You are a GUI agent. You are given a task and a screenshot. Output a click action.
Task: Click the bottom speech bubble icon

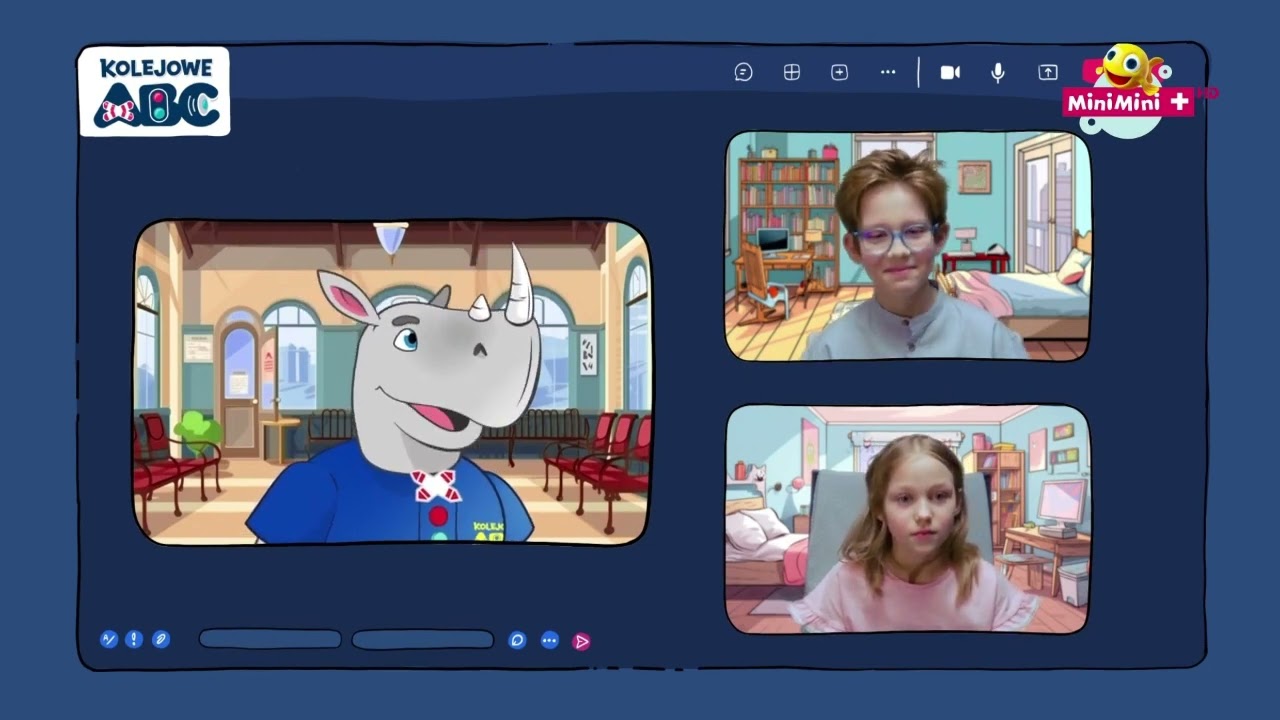point(517,640)
